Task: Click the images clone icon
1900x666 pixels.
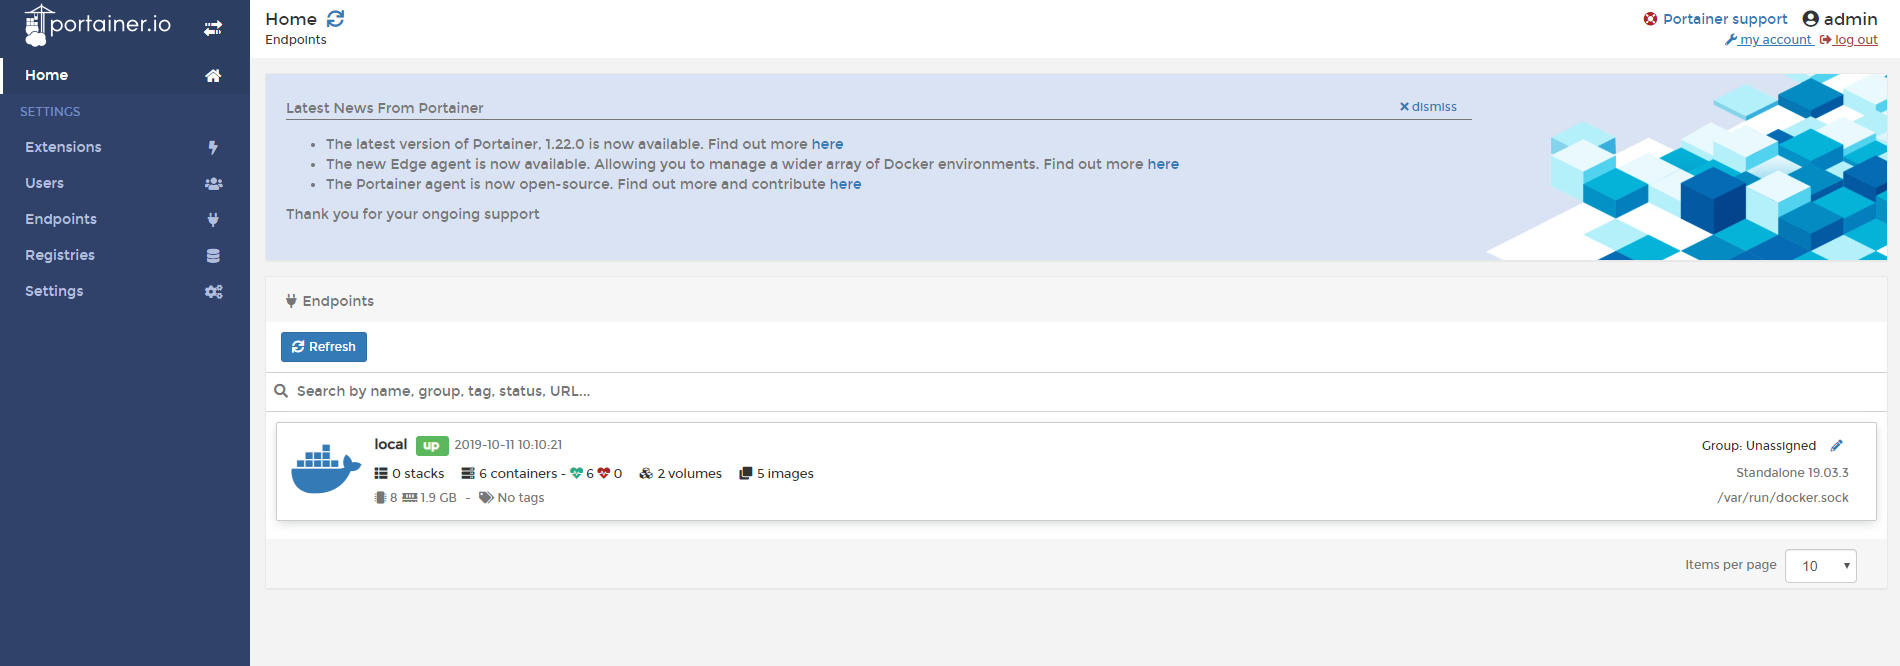Action: click(x=745, y=474)
